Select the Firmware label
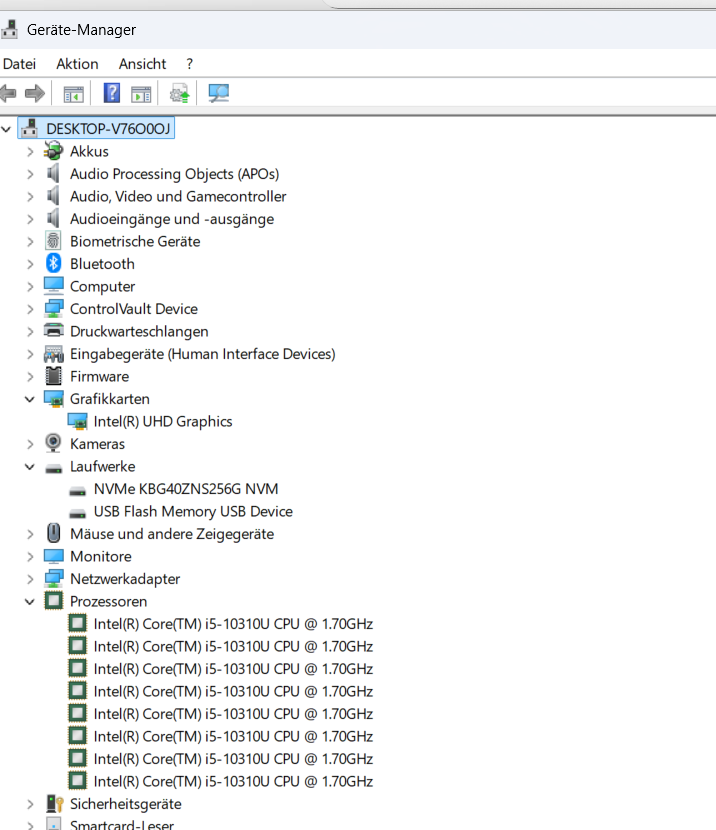This screenshot has width=716, height=830. [x=99, y=376]
